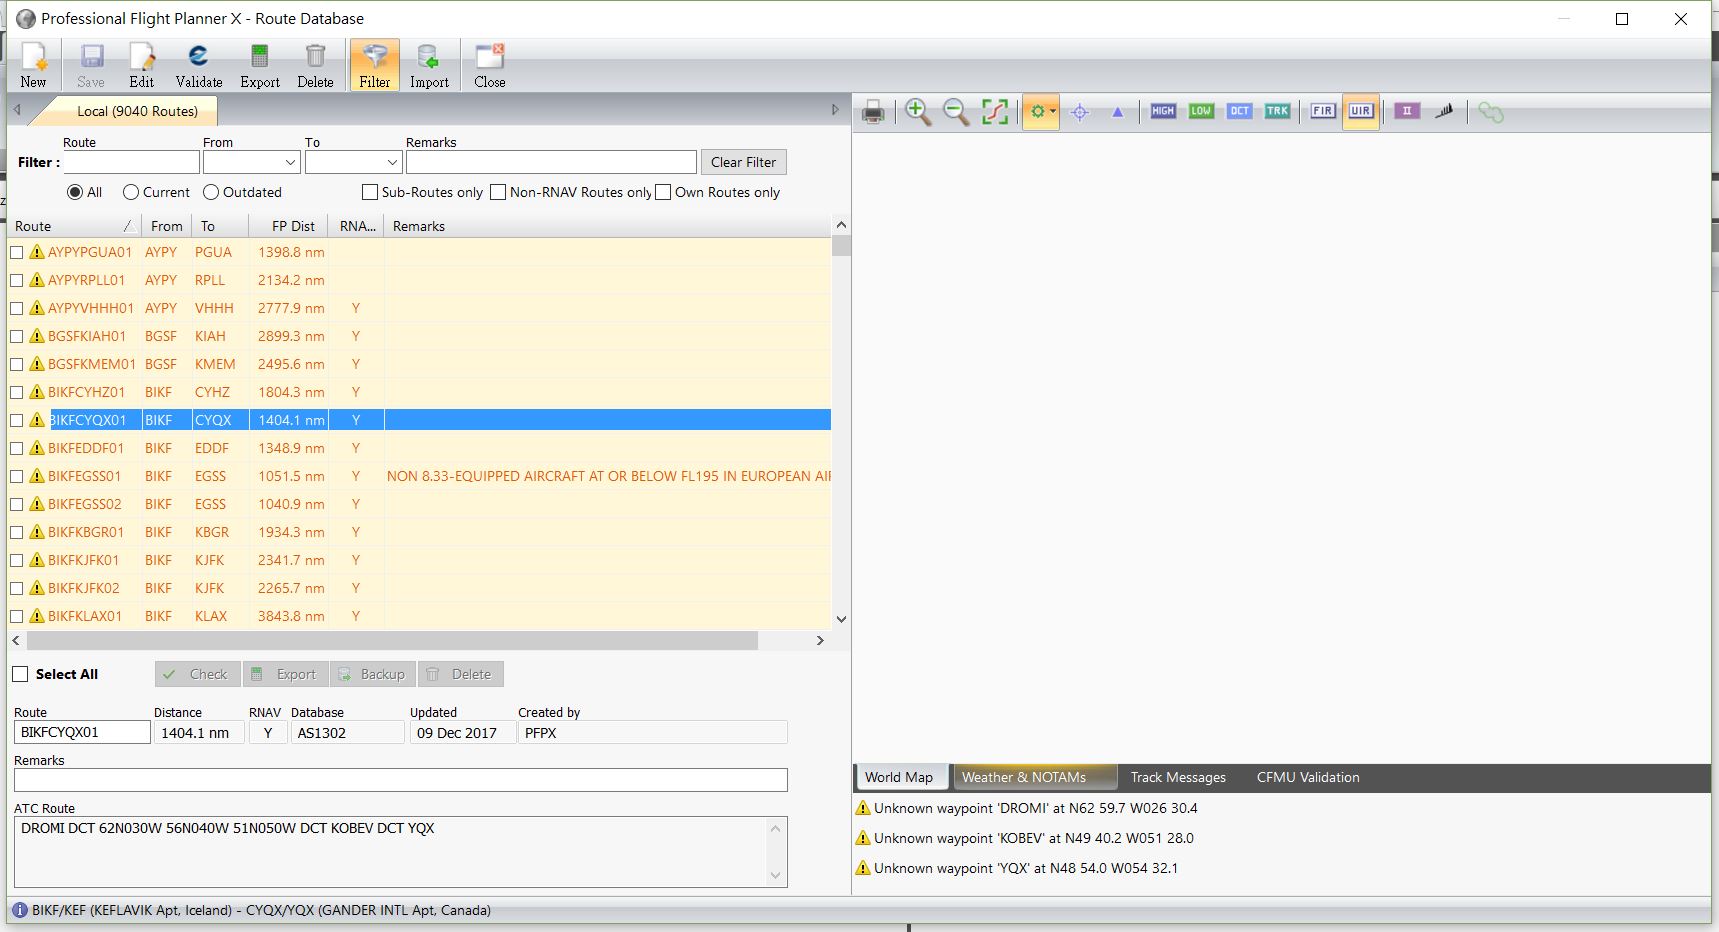This screenshot has height=932, width=1719.
Task: Click the warning icon on BIKFEGSS01 row
Action: tap(38, 476)
